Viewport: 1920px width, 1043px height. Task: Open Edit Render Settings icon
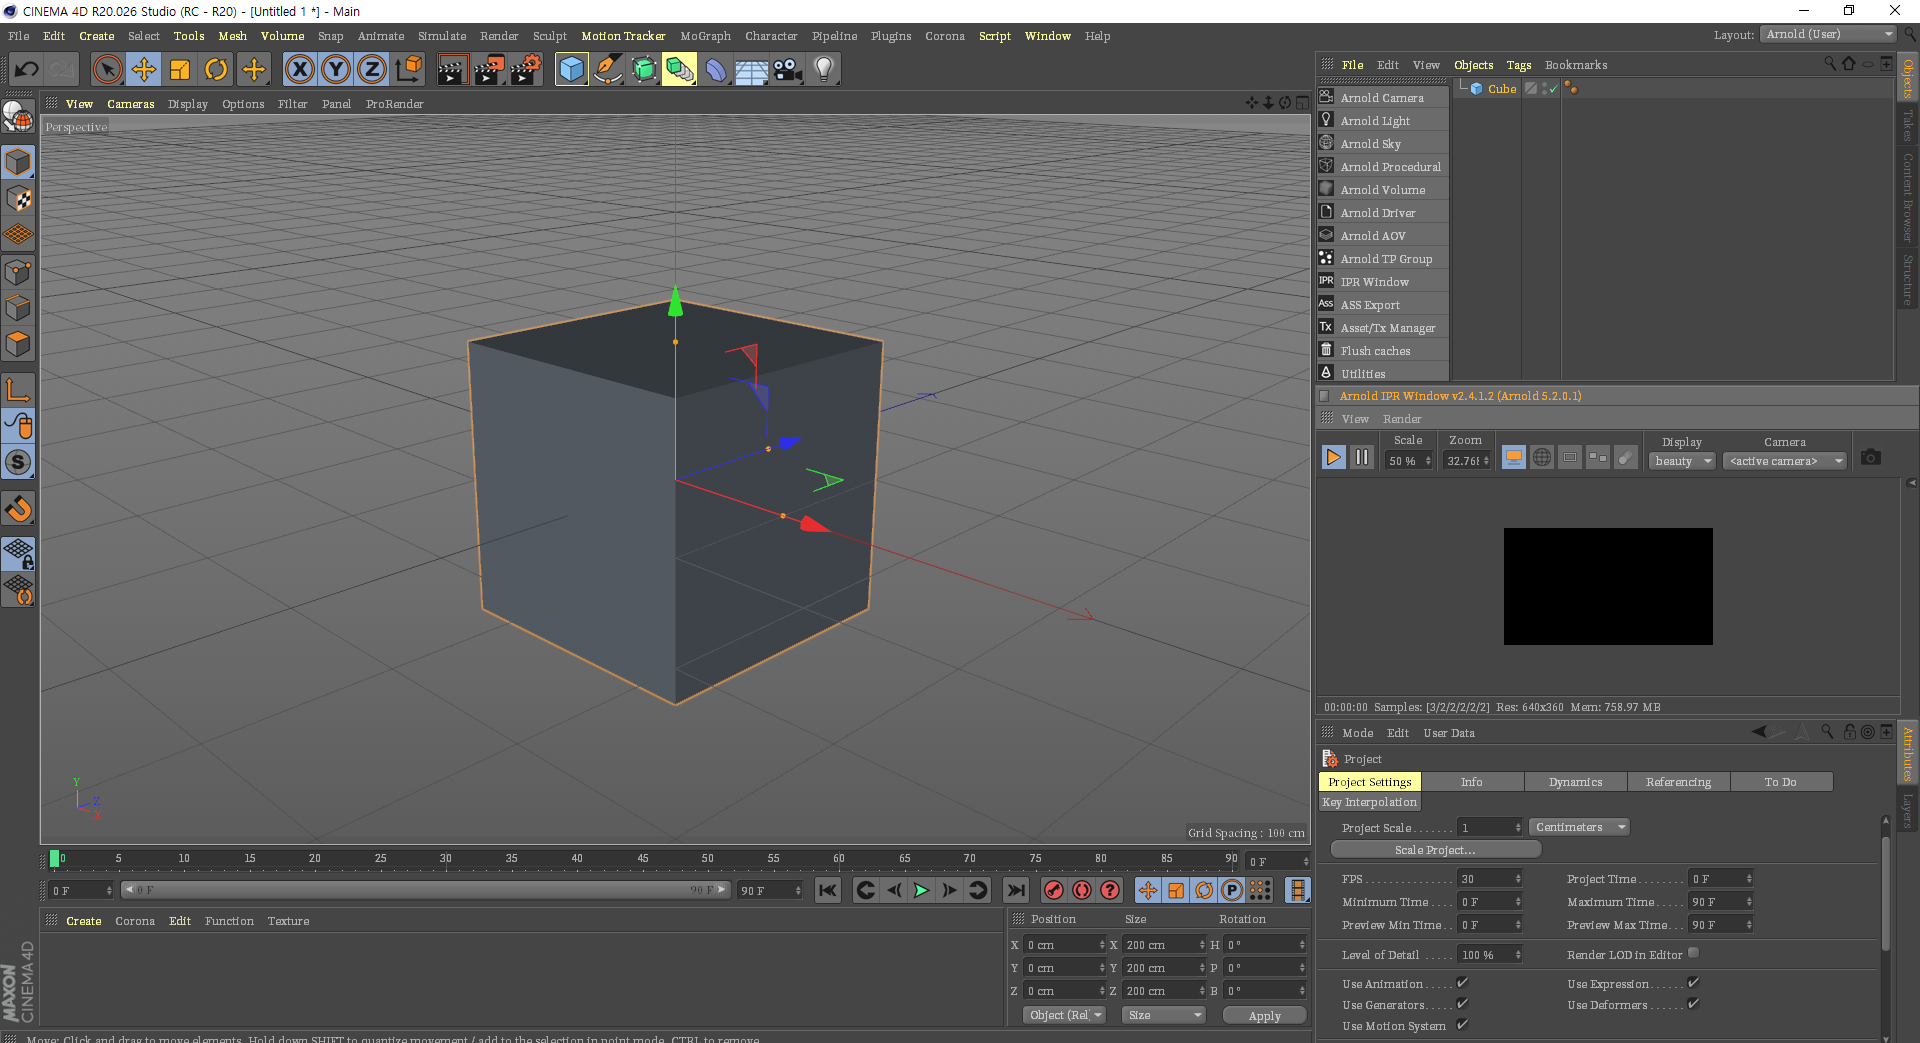click(526, 69)
